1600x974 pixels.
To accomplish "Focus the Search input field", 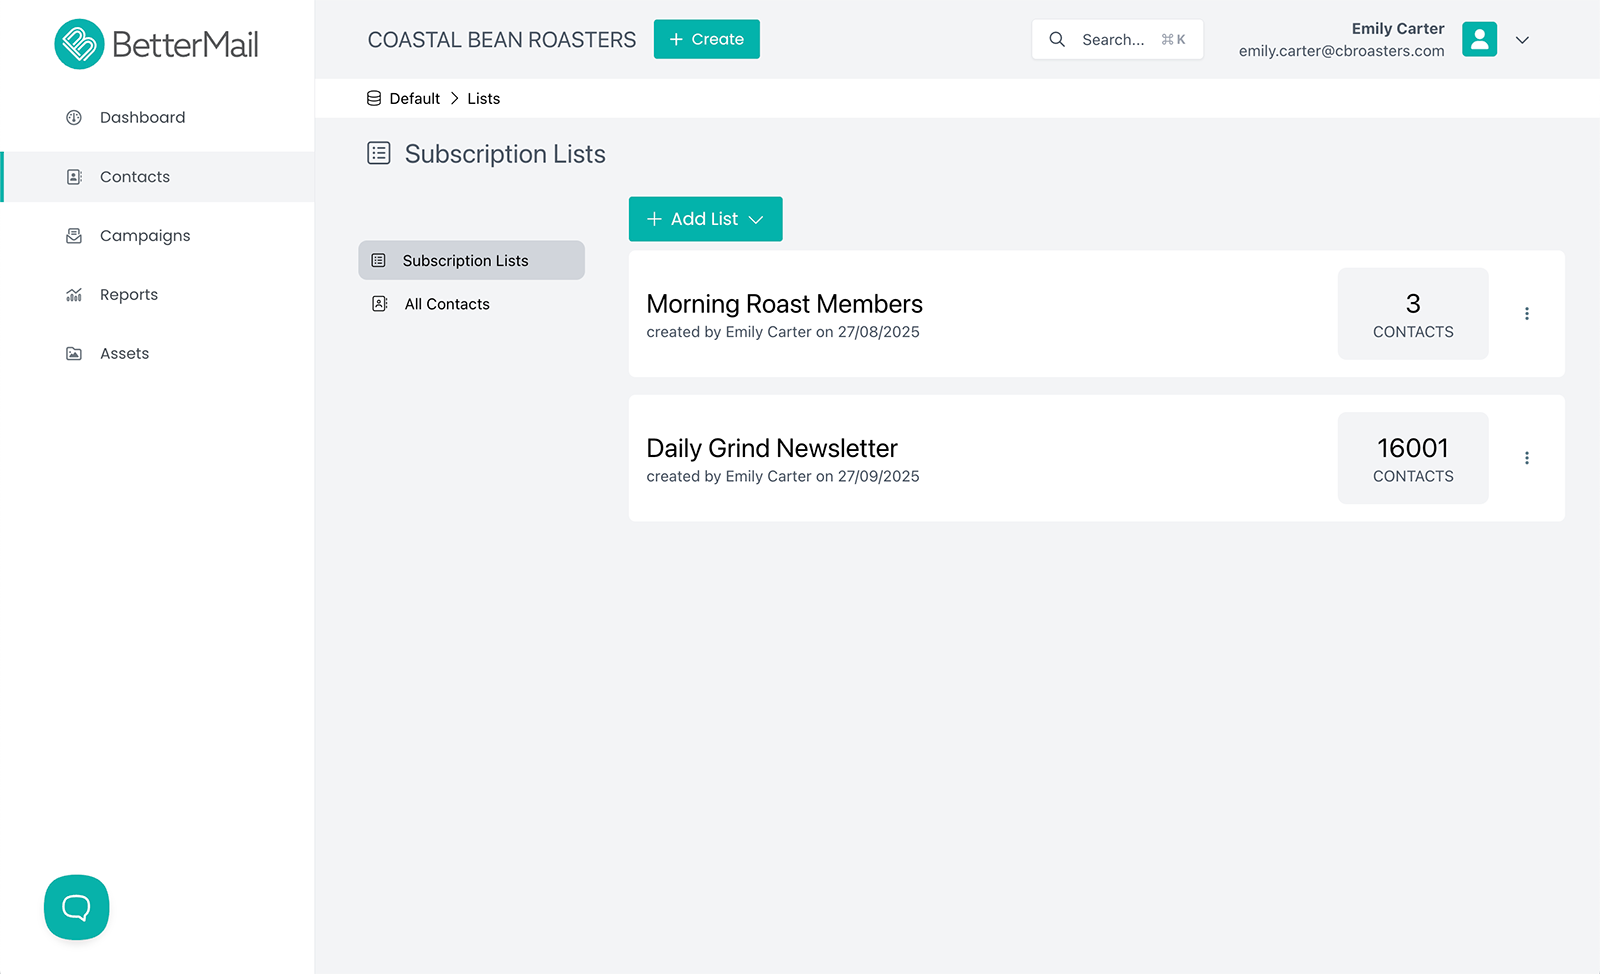I will (1113, 40).
